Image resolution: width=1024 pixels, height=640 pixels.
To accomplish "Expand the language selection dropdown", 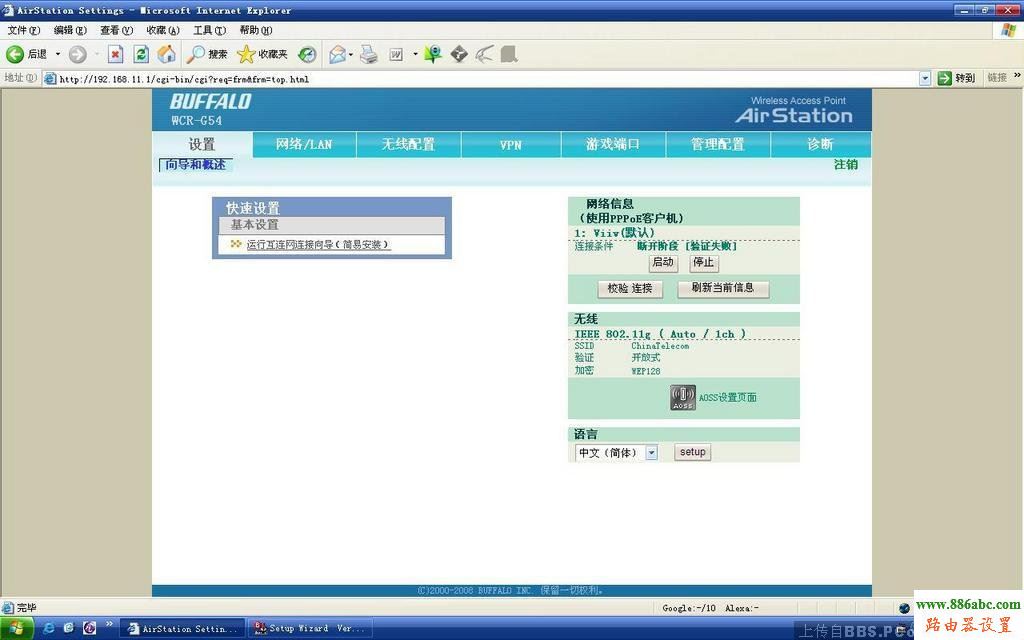I will click(x=651, y=453).
